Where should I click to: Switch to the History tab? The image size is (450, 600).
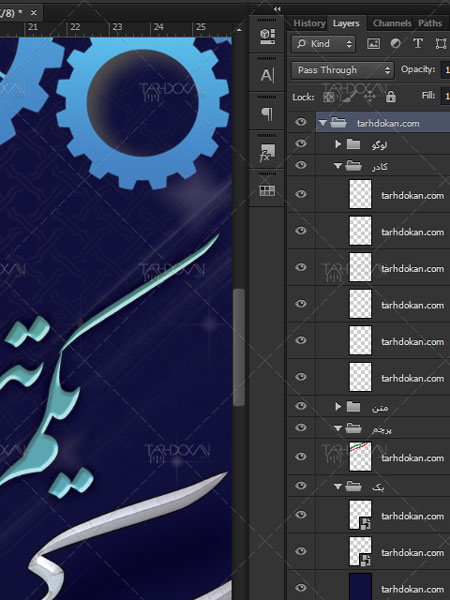tap(309, 23)
